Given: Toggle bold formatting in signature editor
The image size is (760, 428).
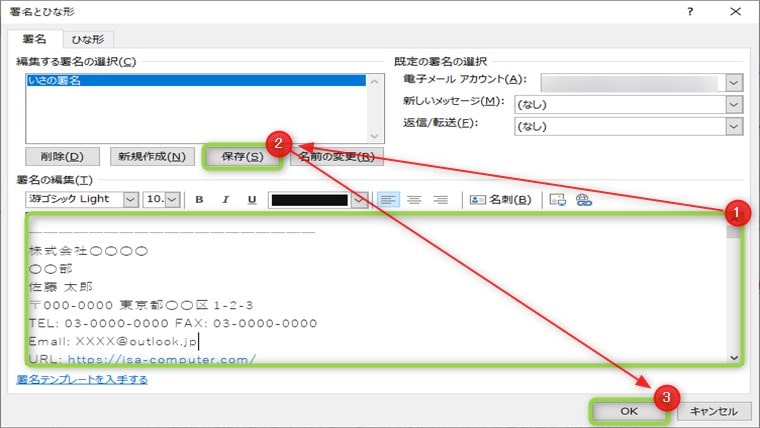Looking at the screenshot, I should point(199,200).
